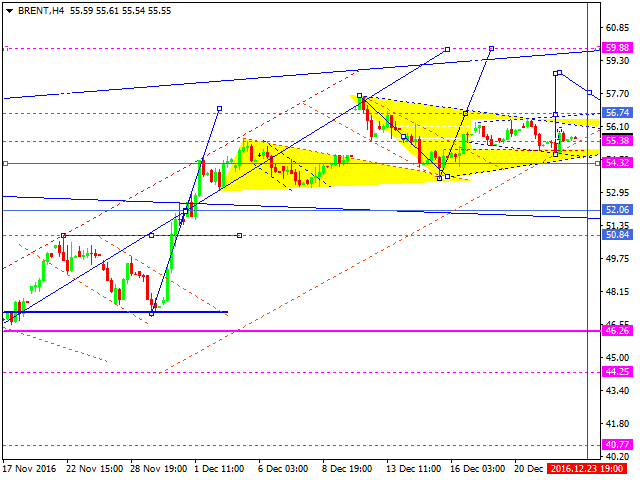Click the 57.70 price scale value
Viewport: 640px width, 480px height.
618,94
